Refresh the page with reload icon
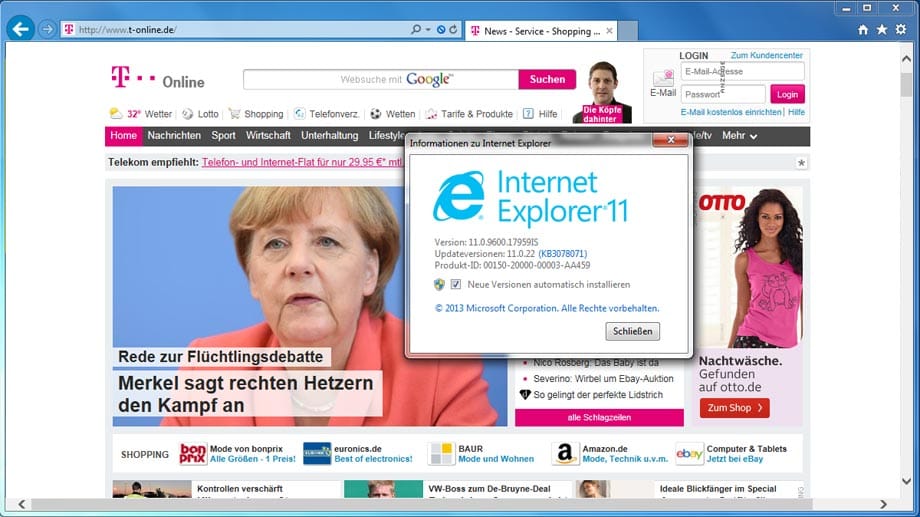The height and width of the screenshot is (517, 920). (453, 29)
